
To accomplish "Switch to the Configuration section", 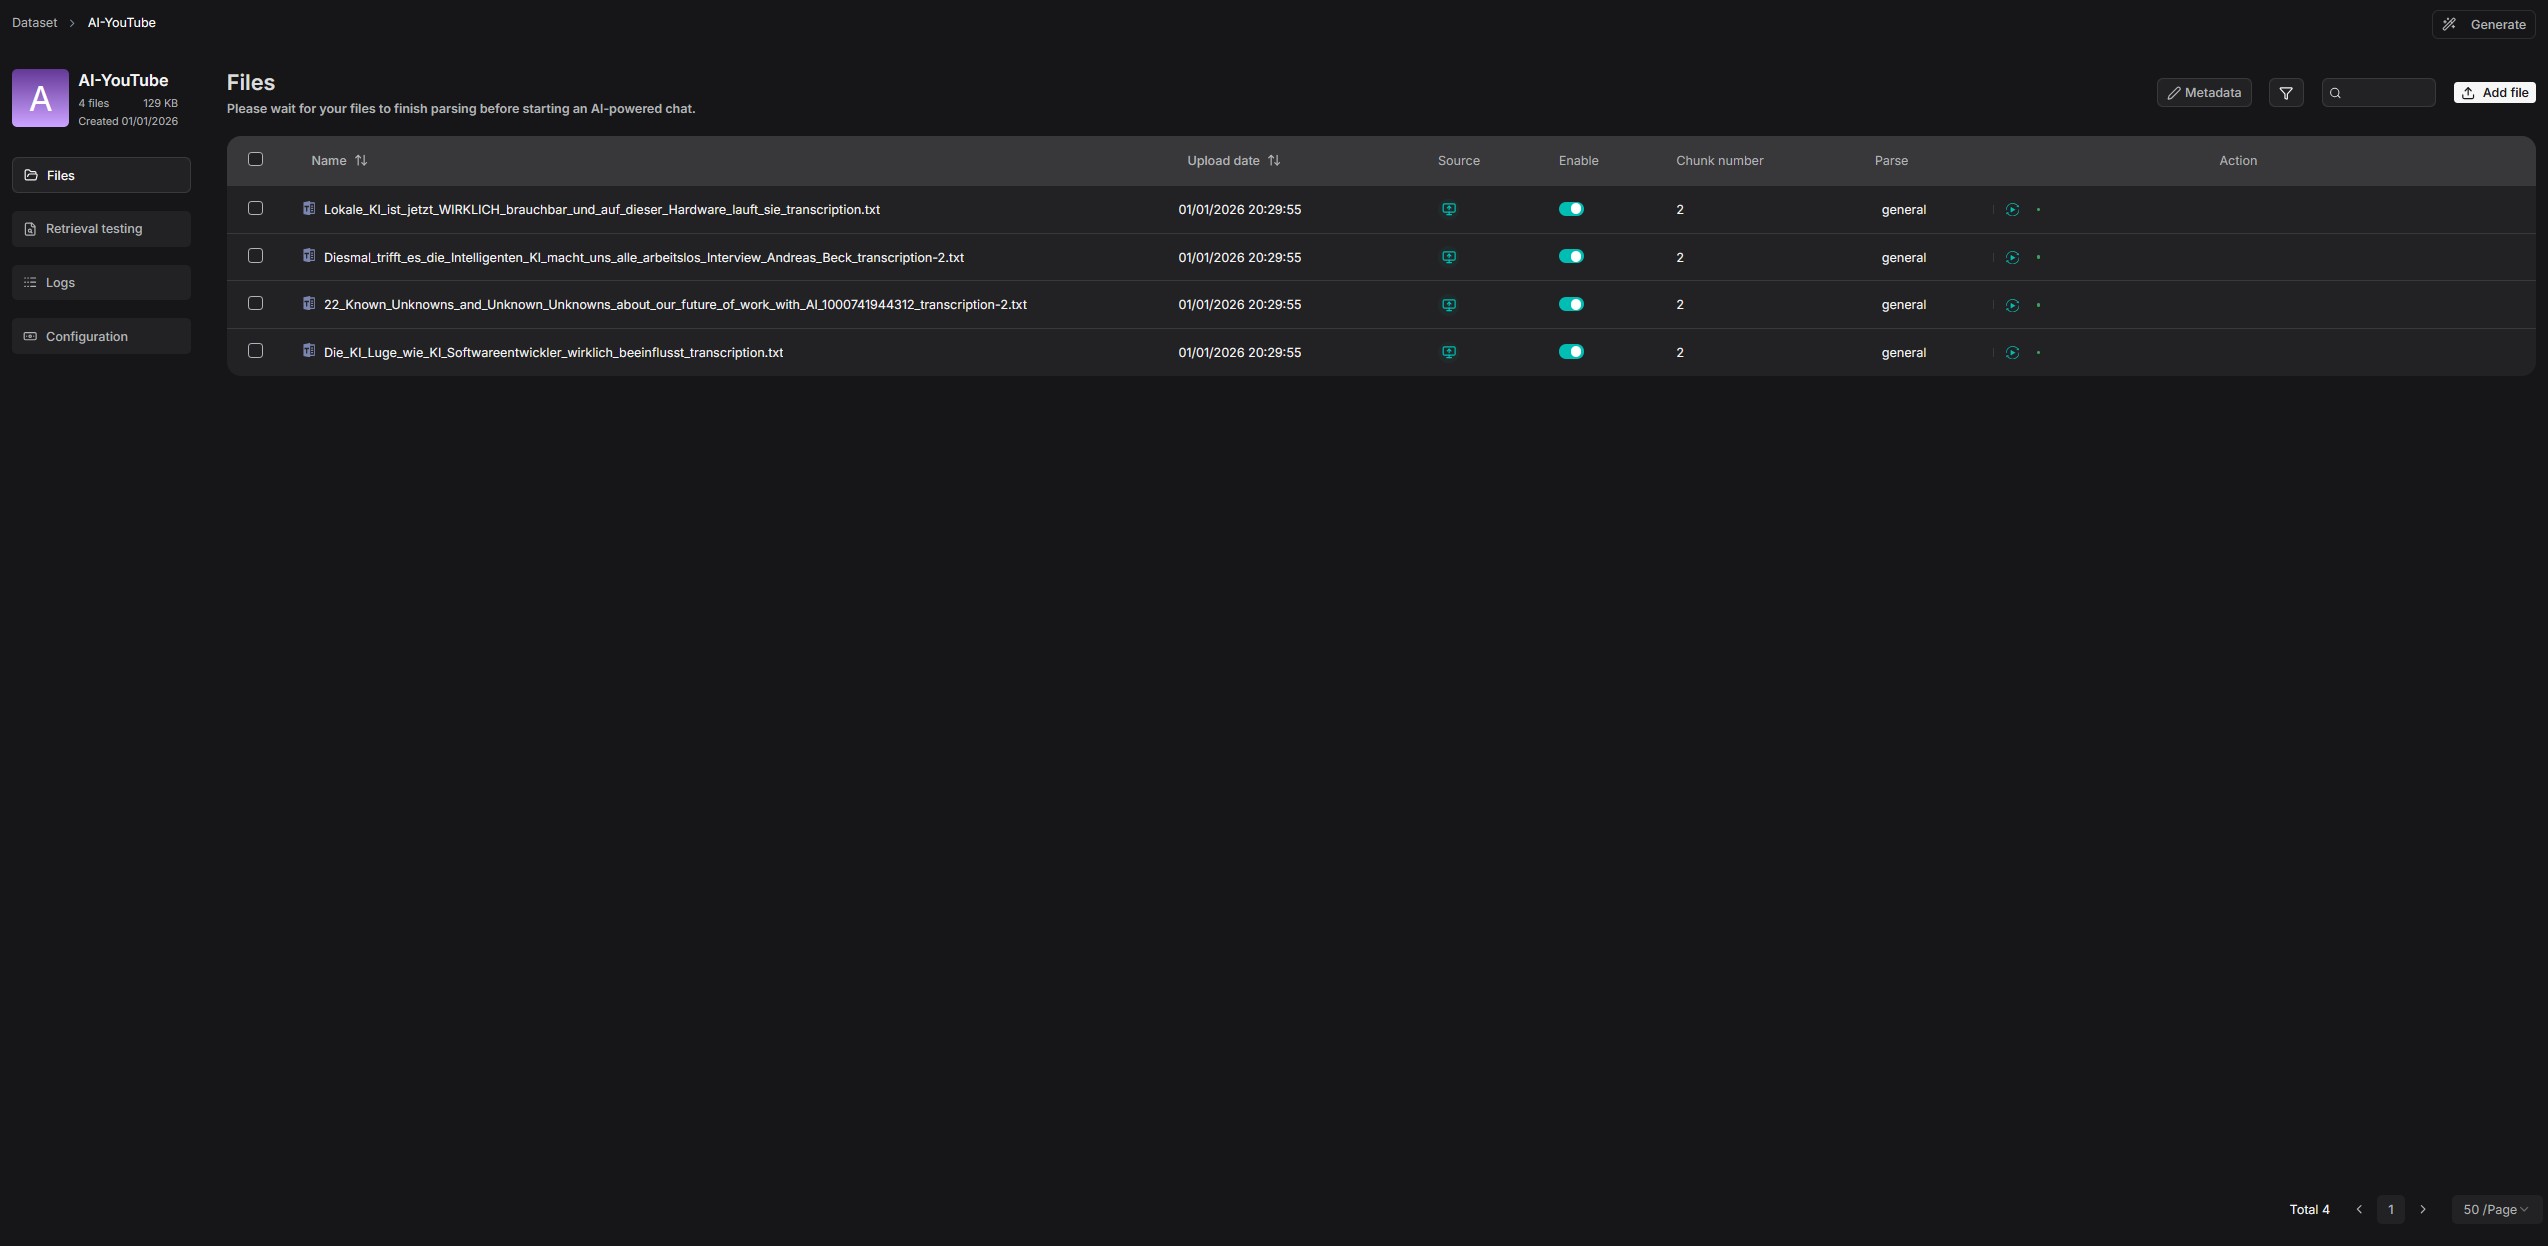I will (x=101, y=336).
